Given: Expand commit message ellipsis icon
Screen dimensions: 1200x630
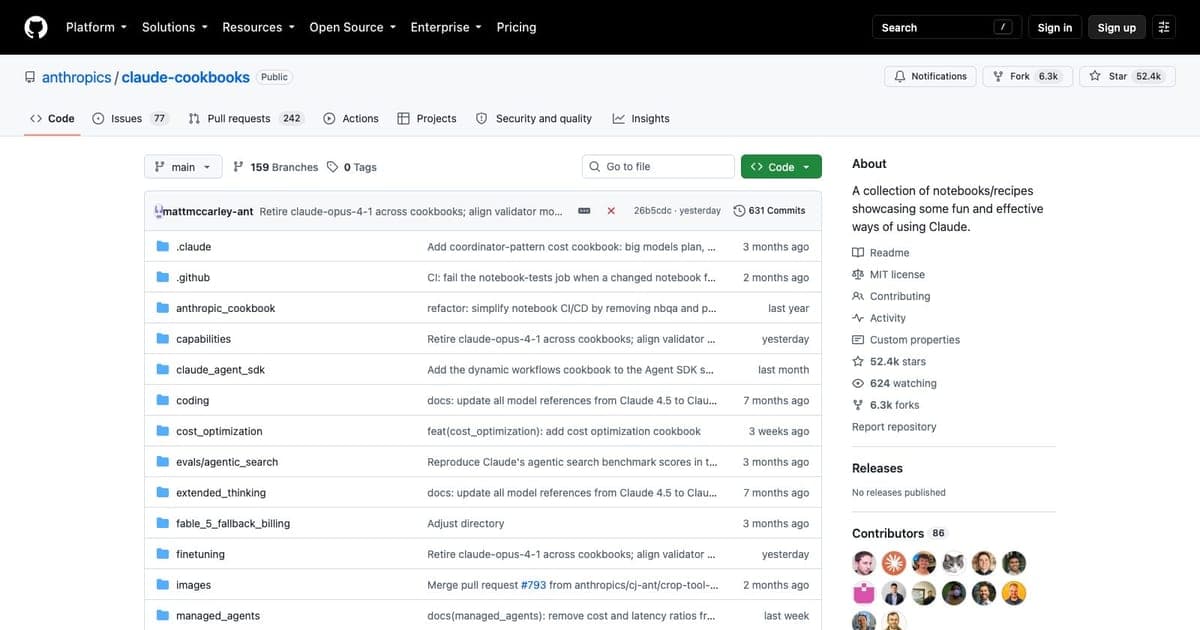Looking at the screenshot, I should (x=584, y=211).
